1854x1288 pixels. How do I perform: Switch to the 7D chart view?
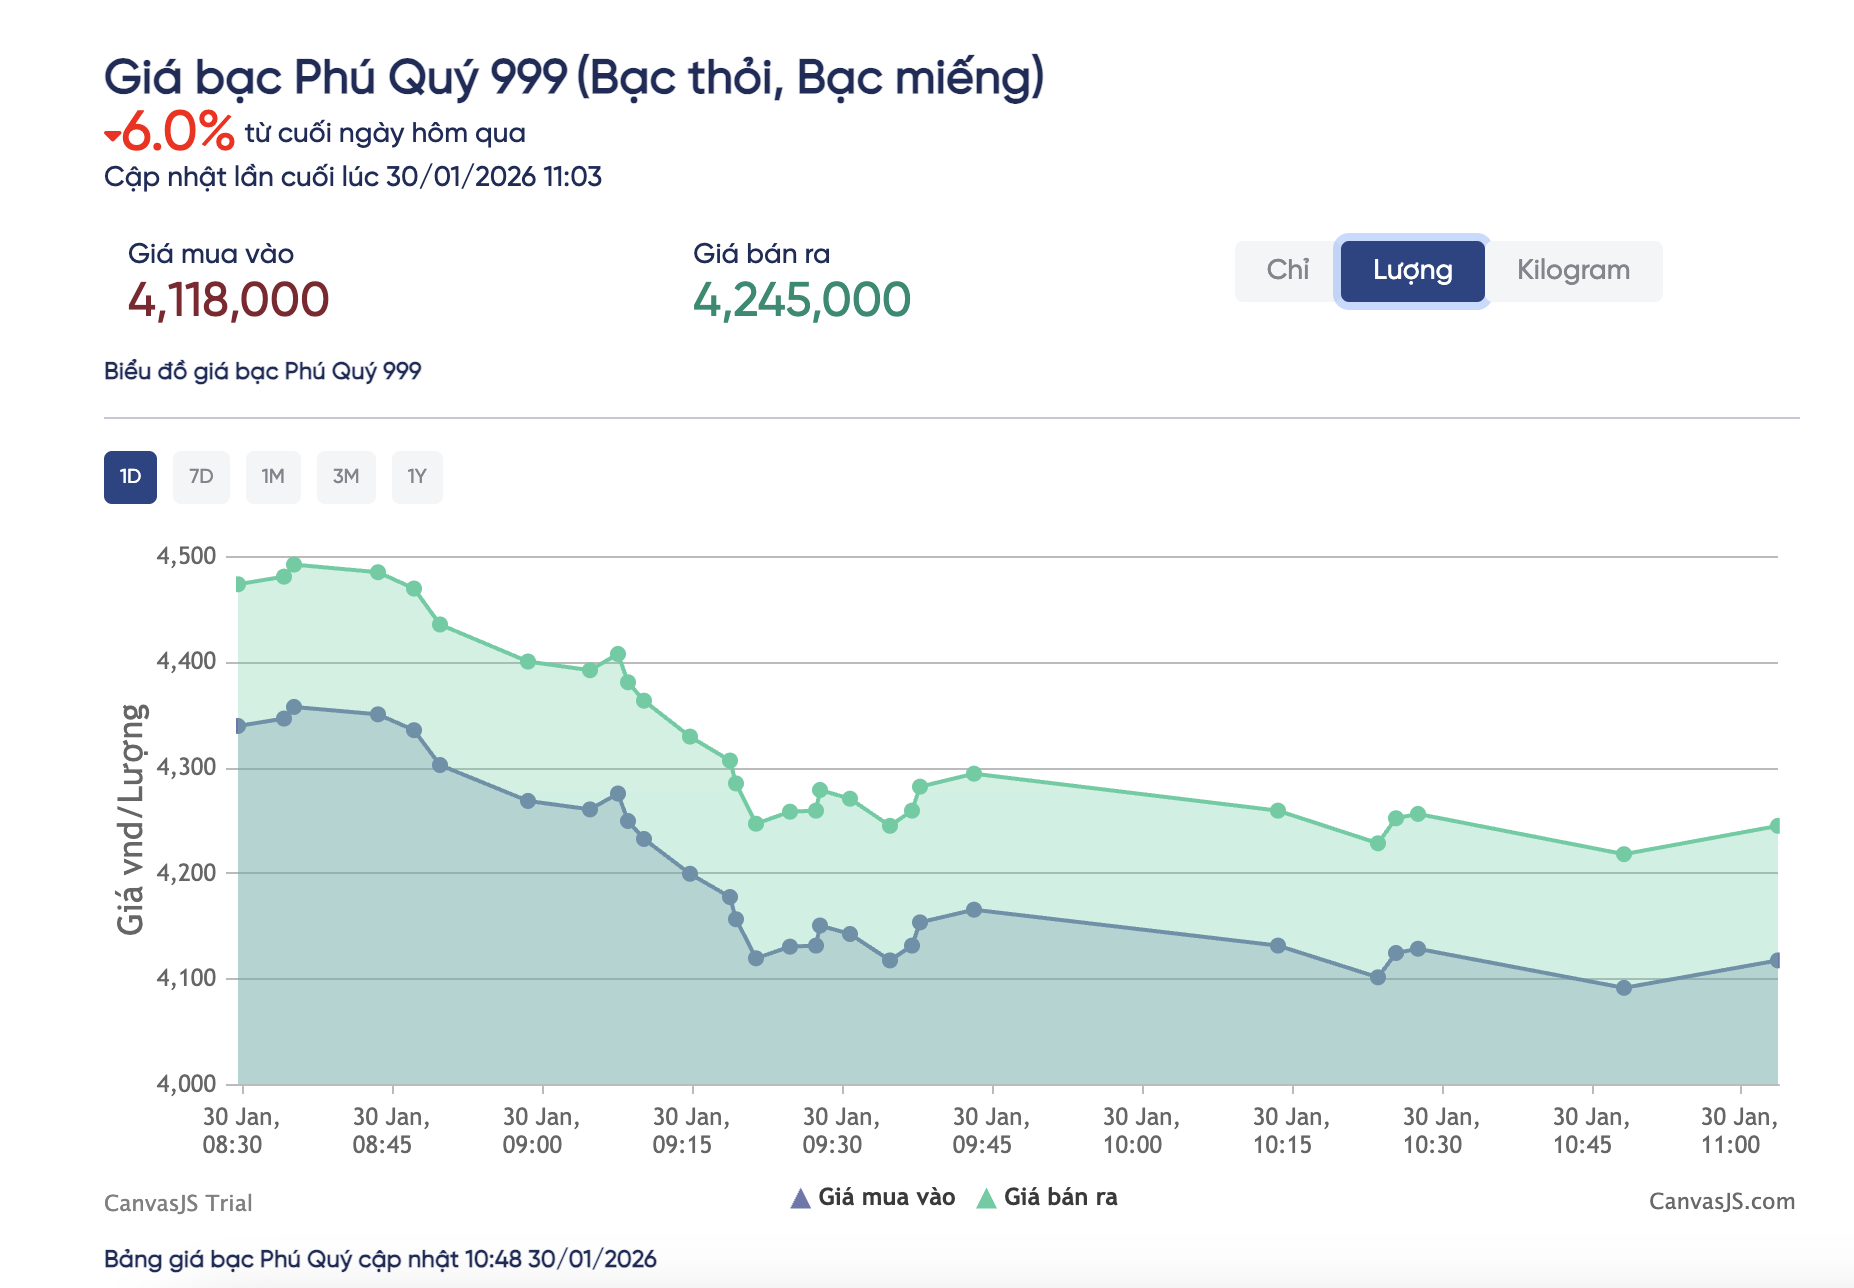tap(201, 477)
